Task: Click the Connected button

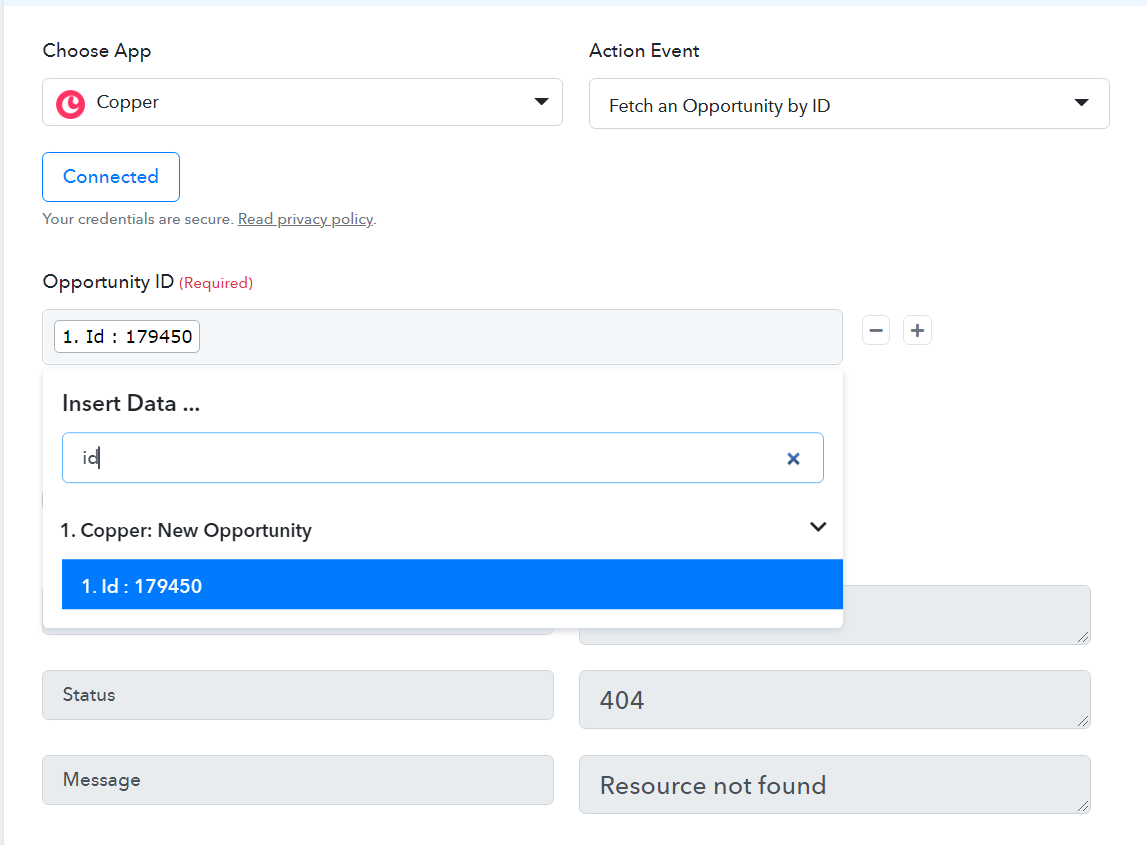Action: click(111, 177)
